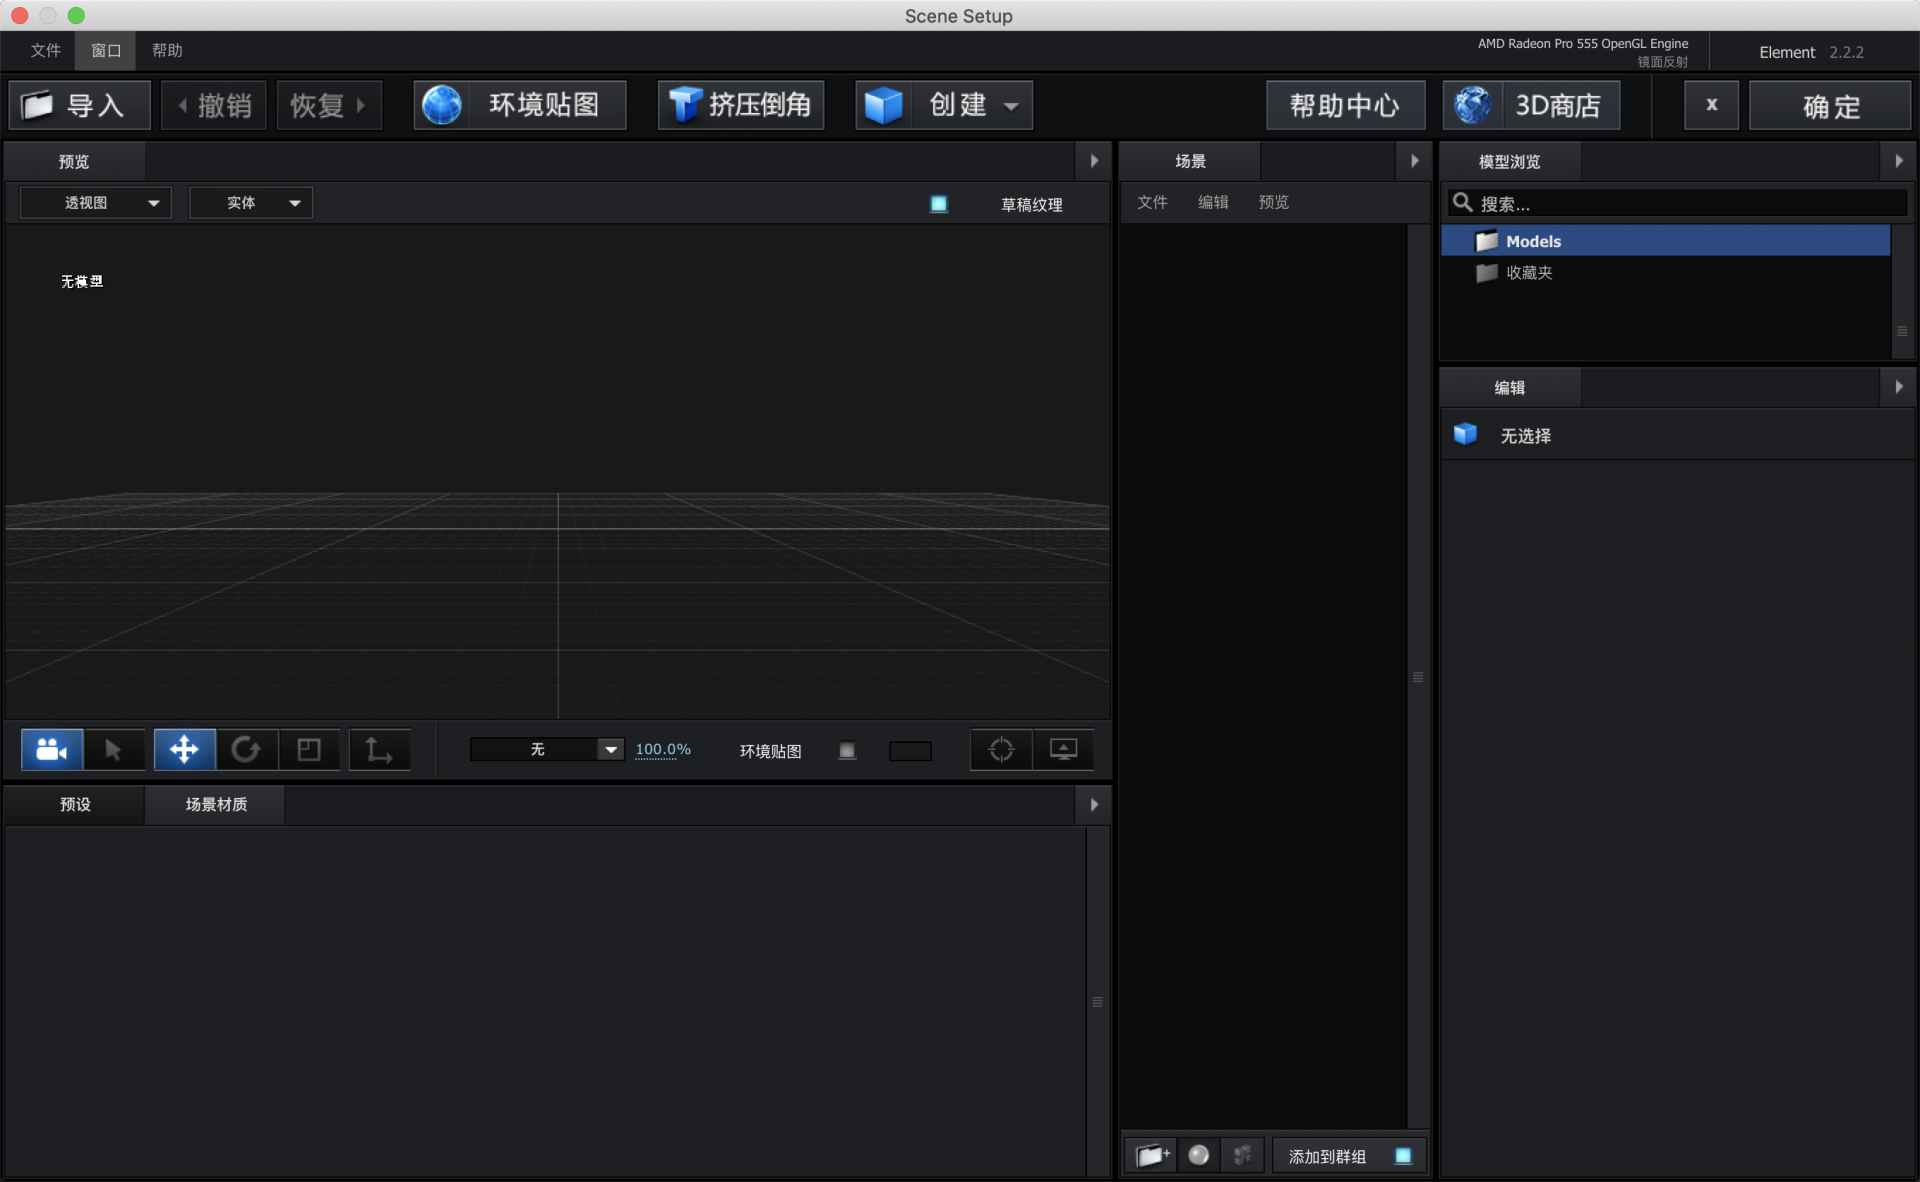
Task: Click the 3D store globe icon
Action: [1472, 105]
